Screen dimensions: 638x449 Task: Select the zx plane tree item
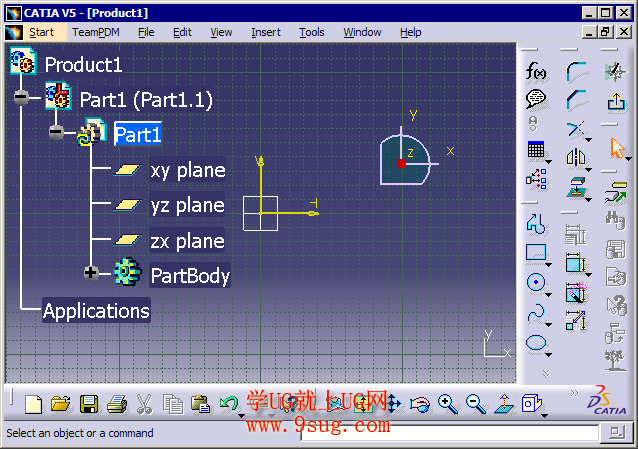[x=187, y=241]
